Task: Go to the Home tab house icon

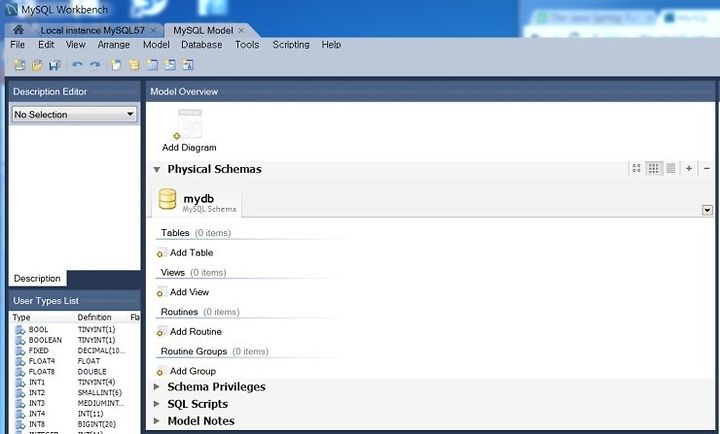Action: (x=18, y=30)
